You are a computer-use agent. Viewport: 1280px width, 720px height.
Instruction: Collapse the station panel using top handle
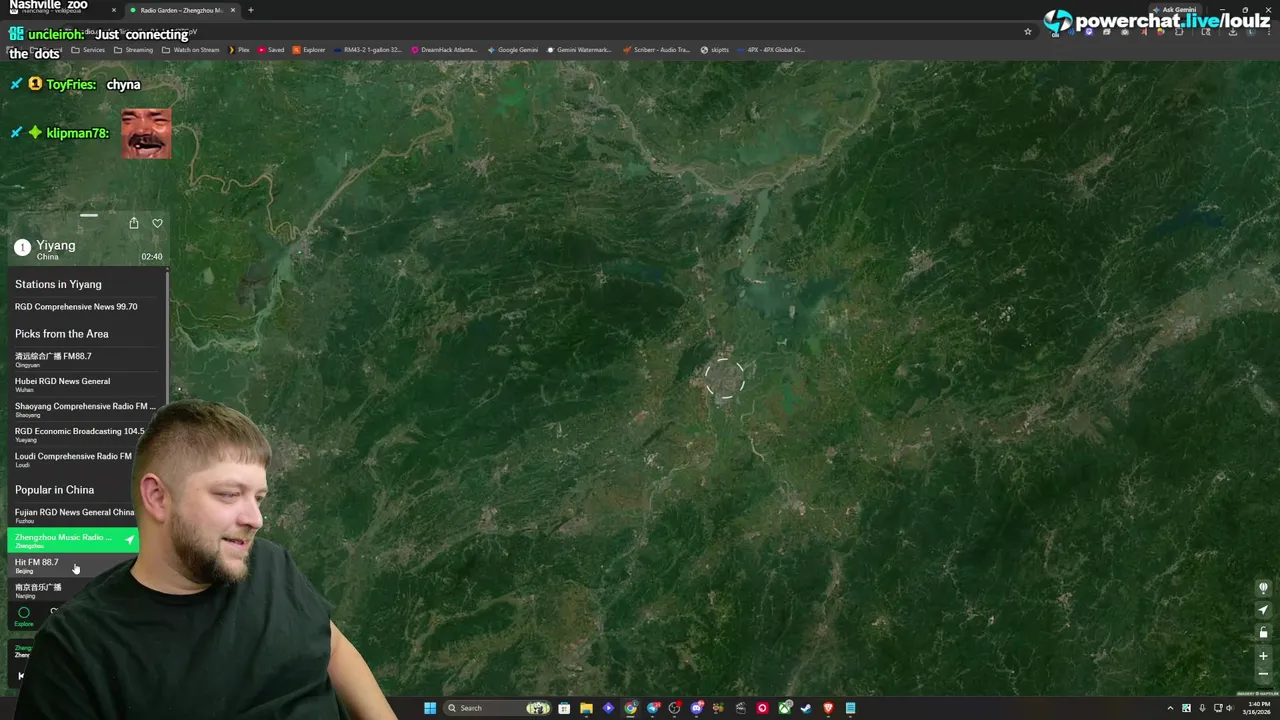(x=89, y=214)
